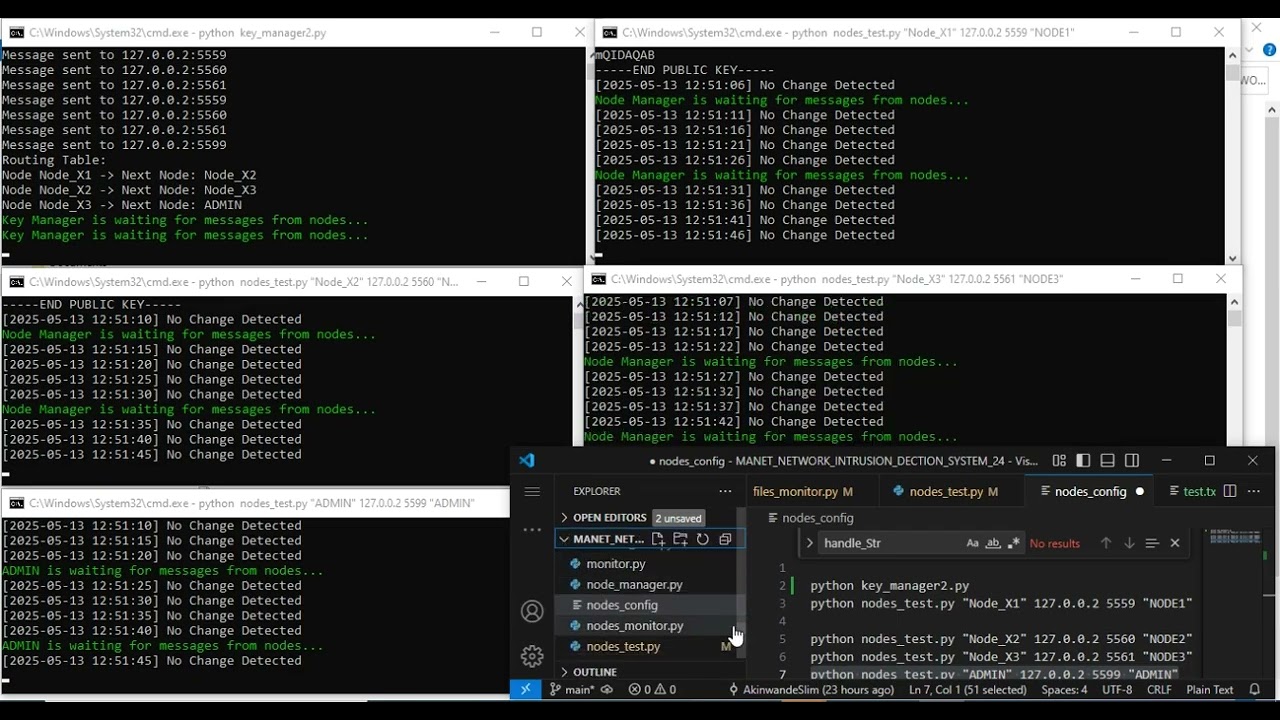The image size is (1280, 720).
Task: Click cmd icon in Node_X2 window title bar
Action: [x=16, y=282]
